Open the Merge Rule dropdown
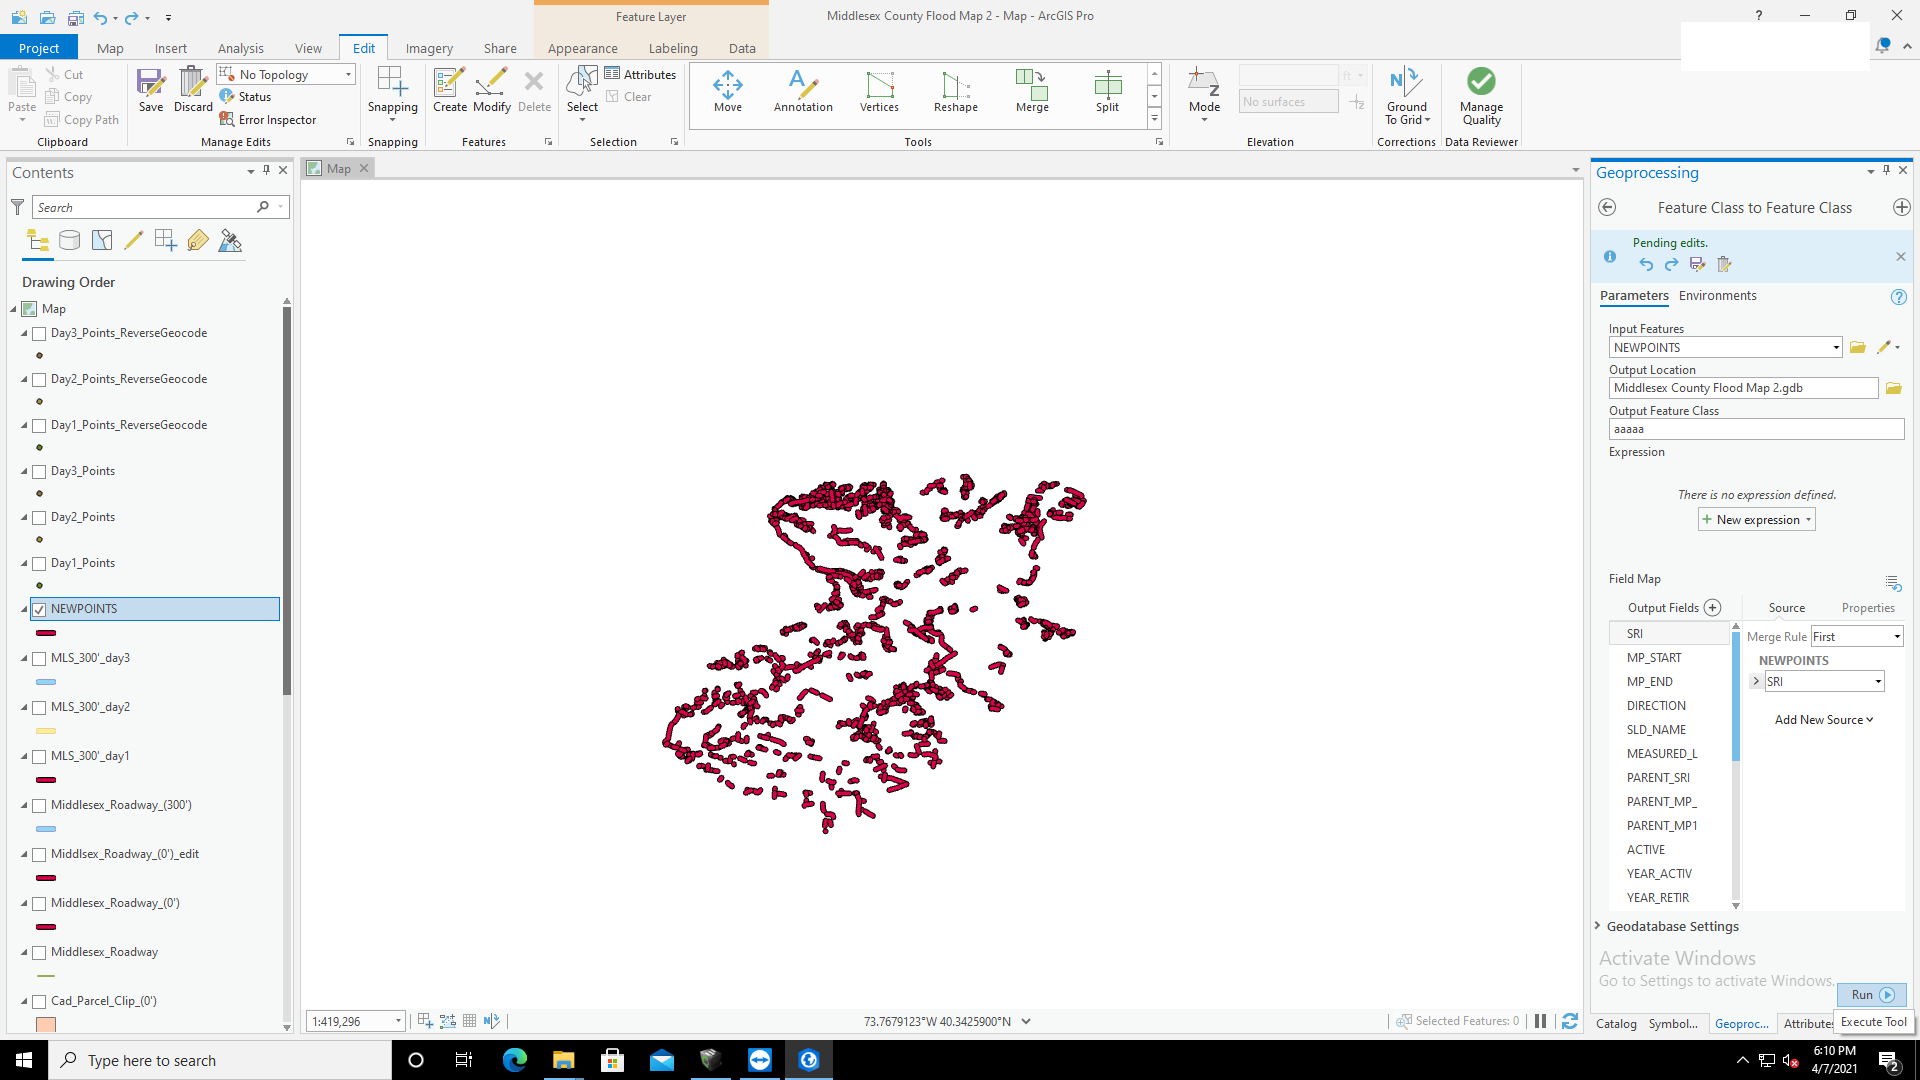This screenshot has height=1080, width=1920. 1857,637
